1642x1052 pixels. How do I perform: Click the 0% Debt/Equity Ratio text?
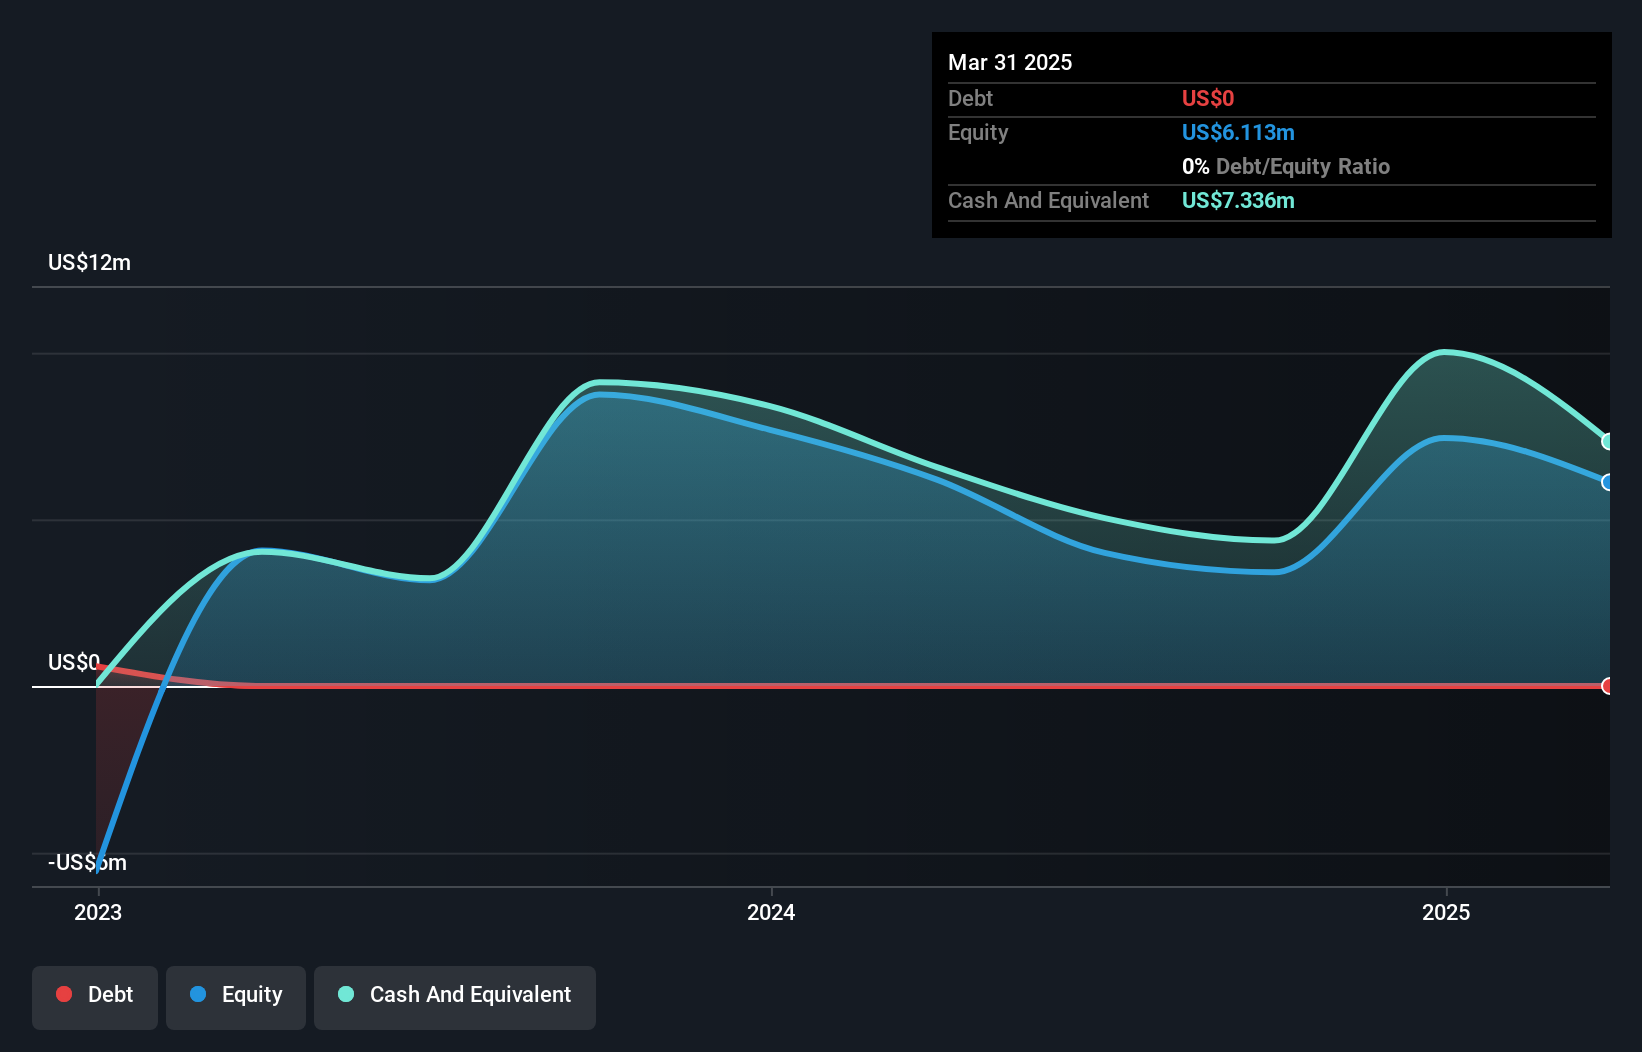[x=1286, y=166]
